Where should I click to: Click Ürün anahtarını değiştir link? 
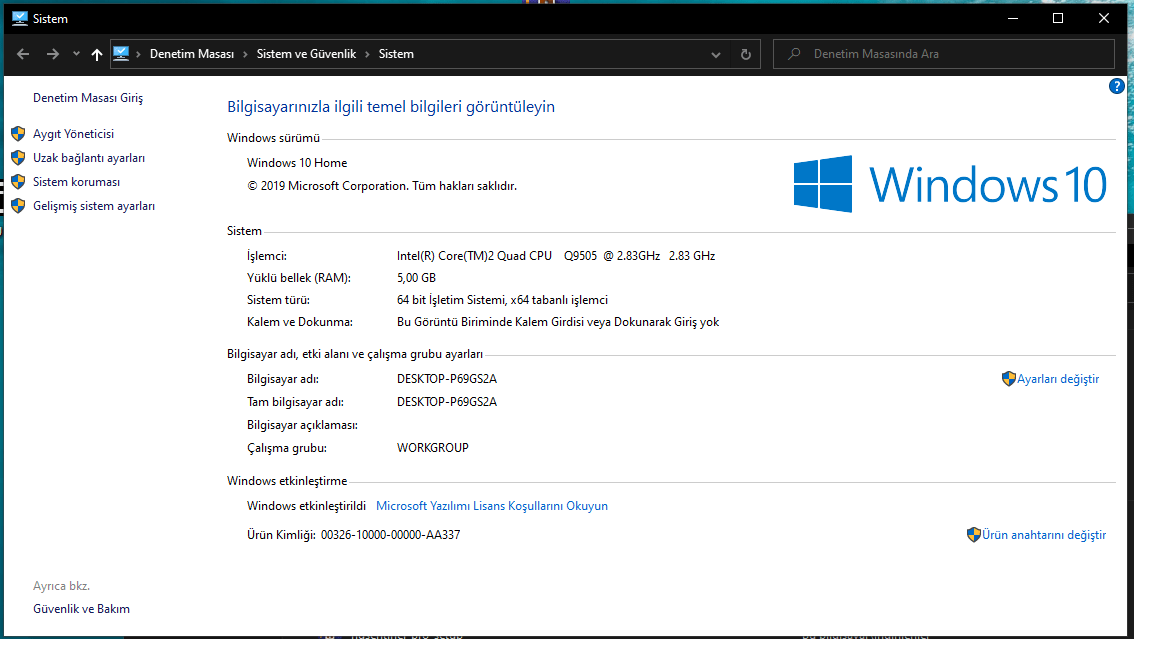click(1044, 535)
